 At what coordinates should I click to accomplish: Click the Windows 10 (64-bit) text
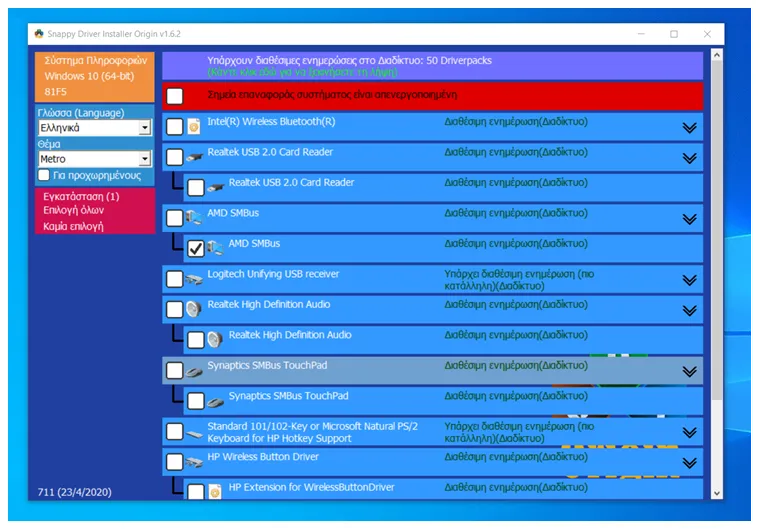click(89, 76)
